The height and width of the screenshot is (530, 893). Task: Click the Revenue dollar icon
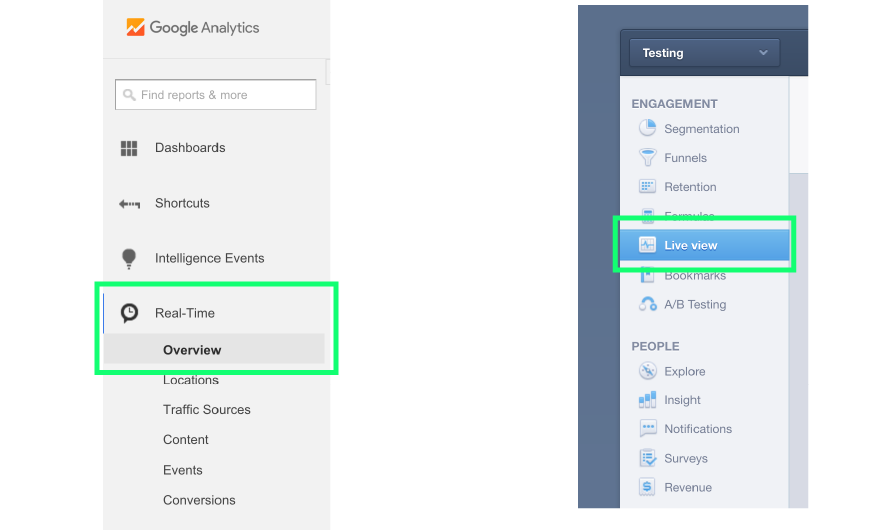pyautogui.click(x=647, y=487)
